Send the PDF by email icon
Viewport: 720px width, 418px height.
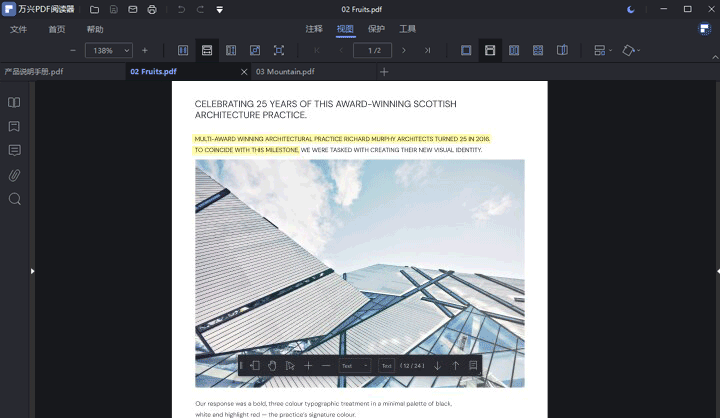[133, 10]
